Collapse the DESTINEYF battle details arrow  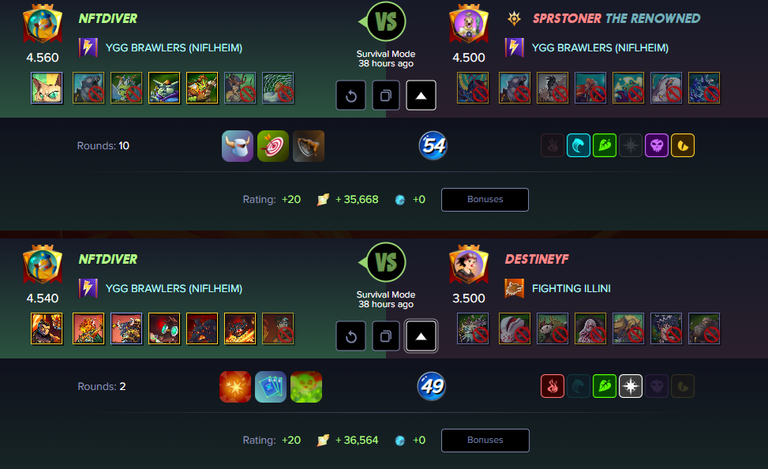tap(421, 336)
